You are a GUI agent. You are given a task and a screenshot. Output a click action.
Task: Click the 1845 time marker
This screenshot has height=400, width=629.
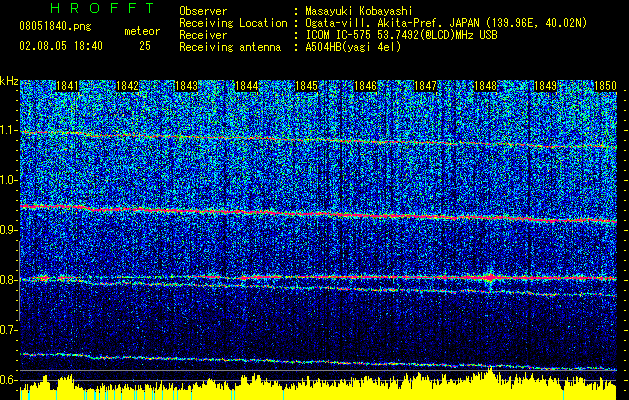[x=305, y=87]
